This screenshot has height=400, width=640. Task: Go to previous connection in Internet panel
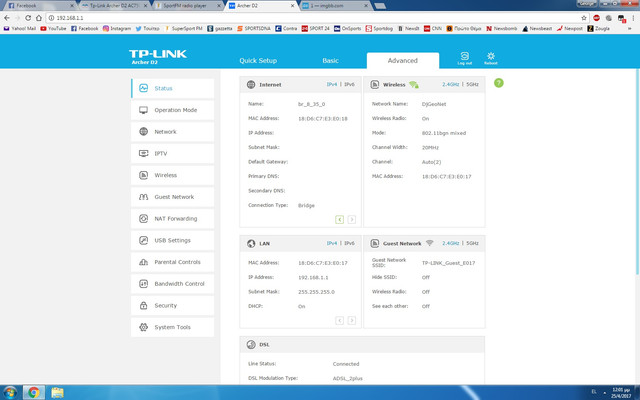pyautogui.click(x=340, y=220)
